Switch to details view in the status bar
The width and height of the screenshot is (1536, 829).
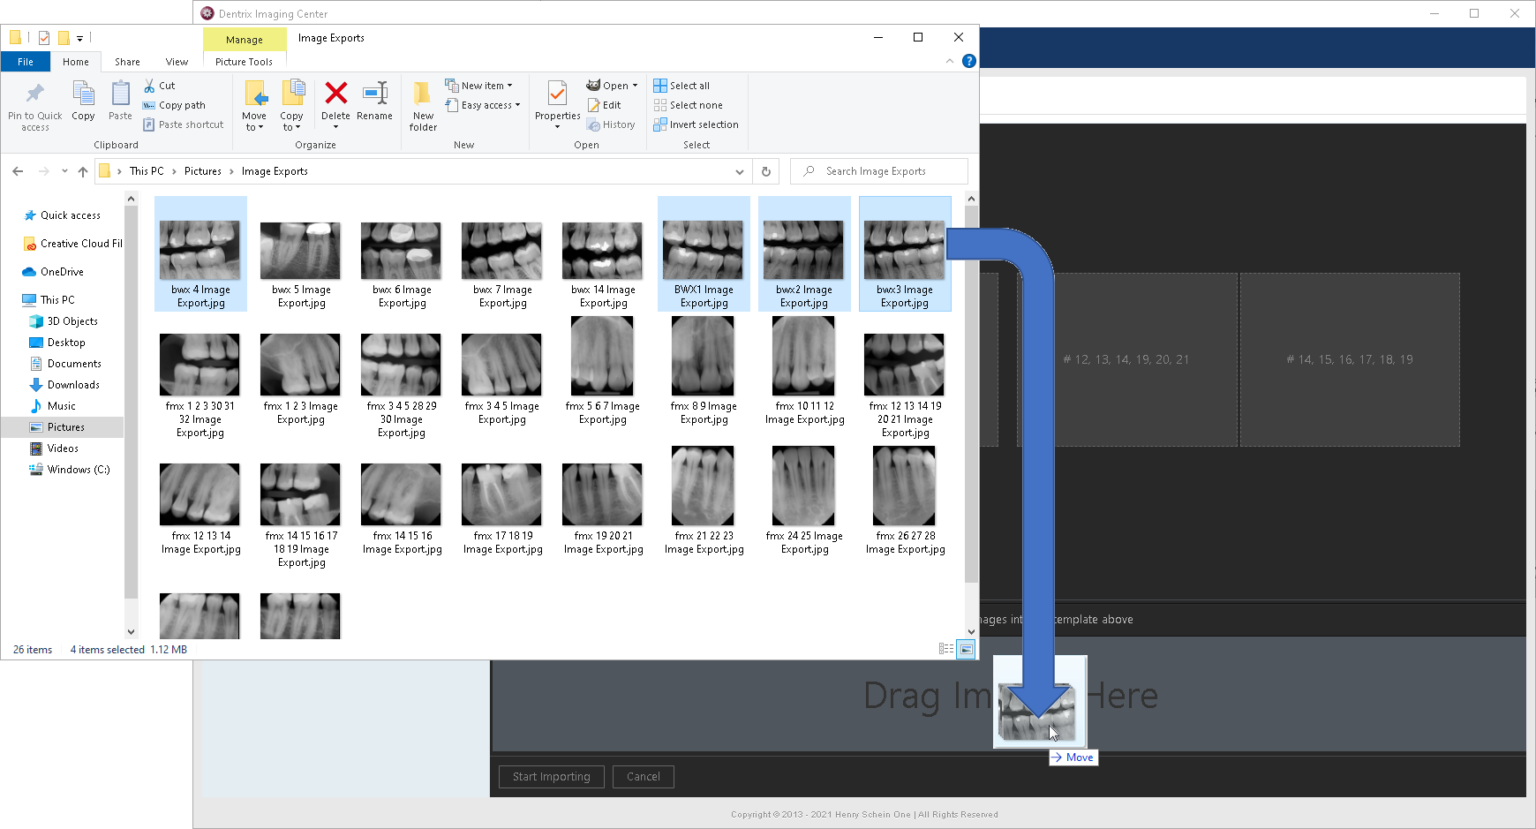(945, 648)
